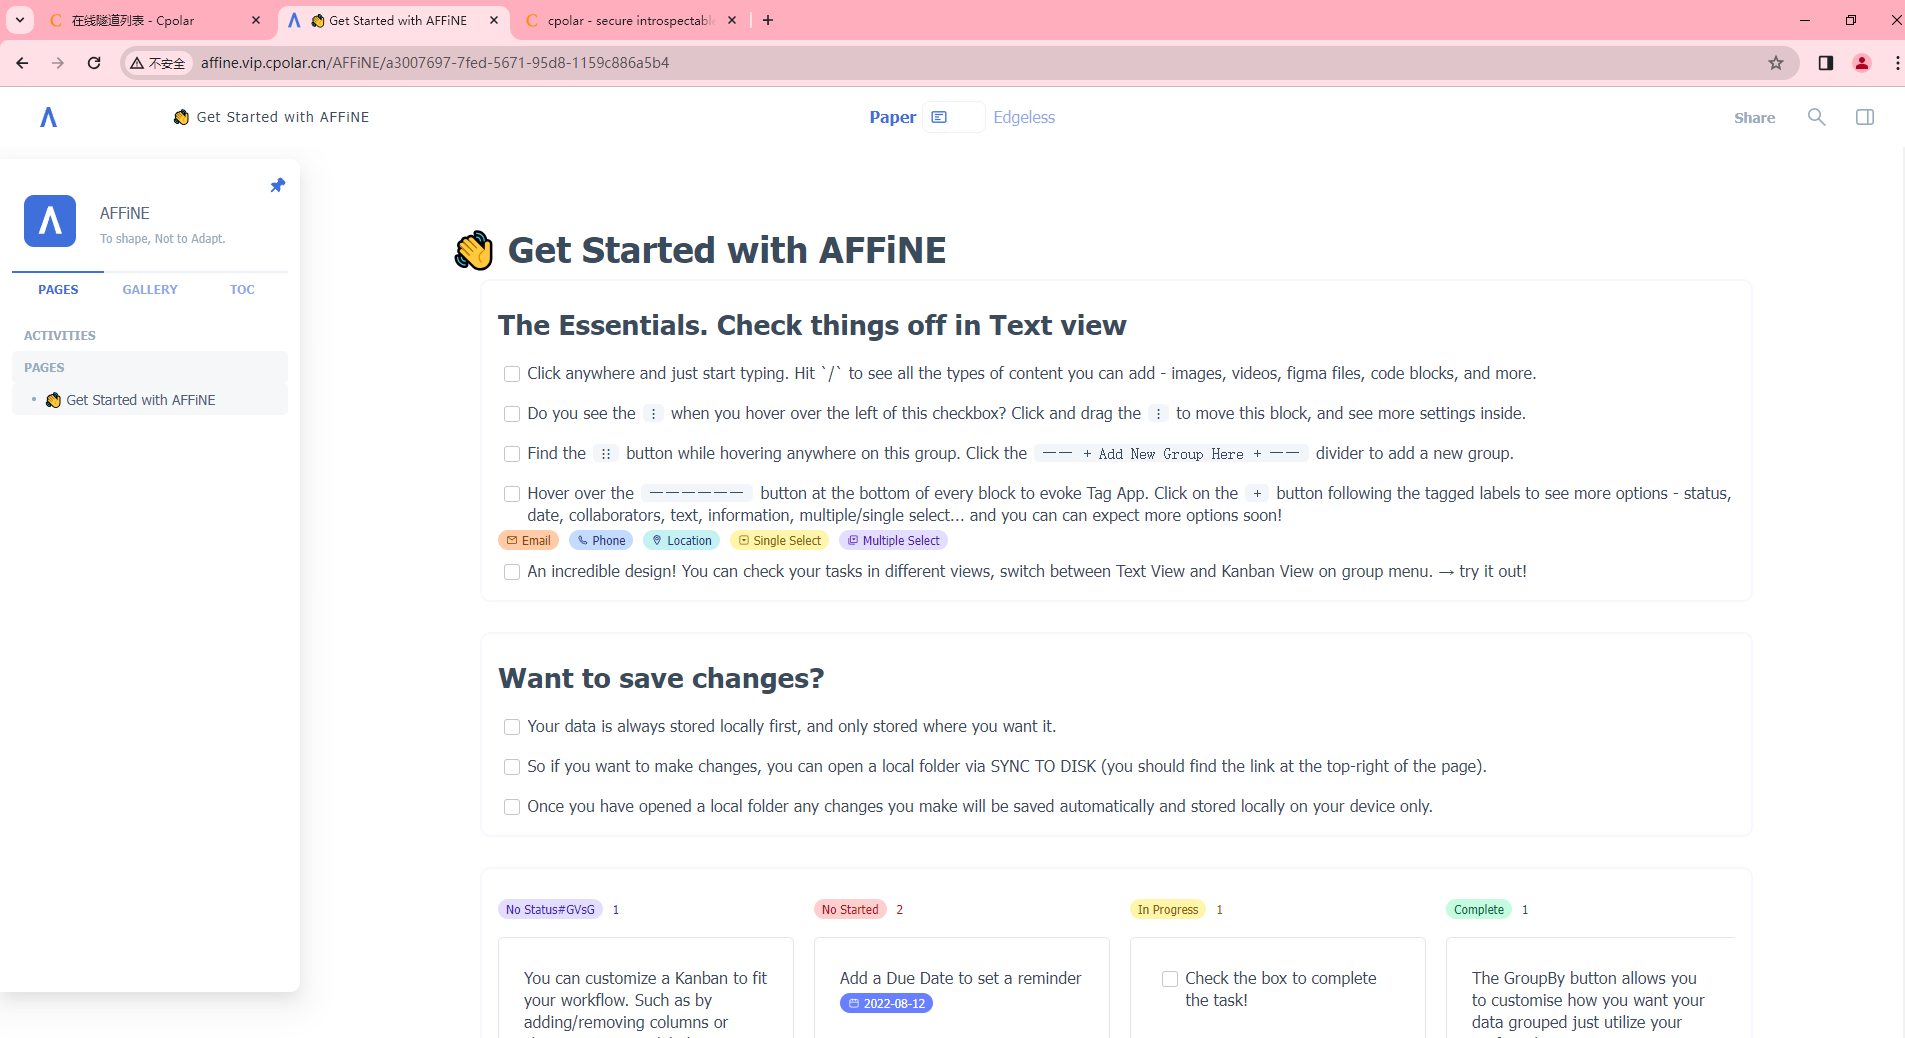Open the tab search dropdown arrow
The image size is (1905, 1038).
coord(19,20)
